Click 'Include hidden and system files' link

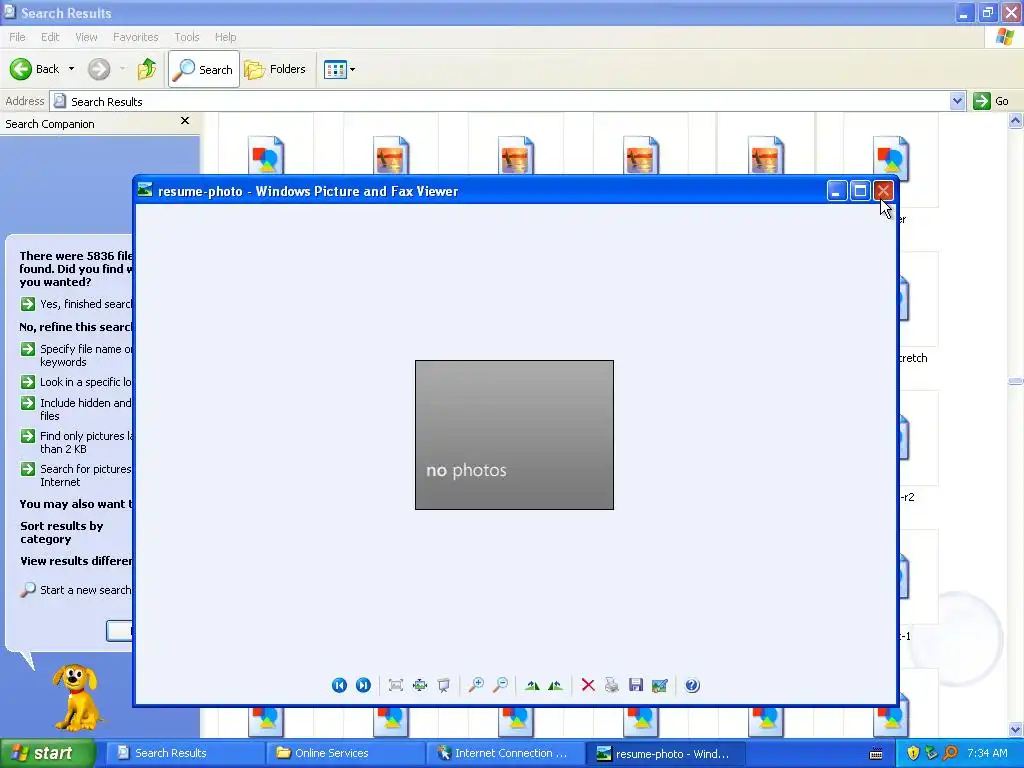tap(76, 409)
